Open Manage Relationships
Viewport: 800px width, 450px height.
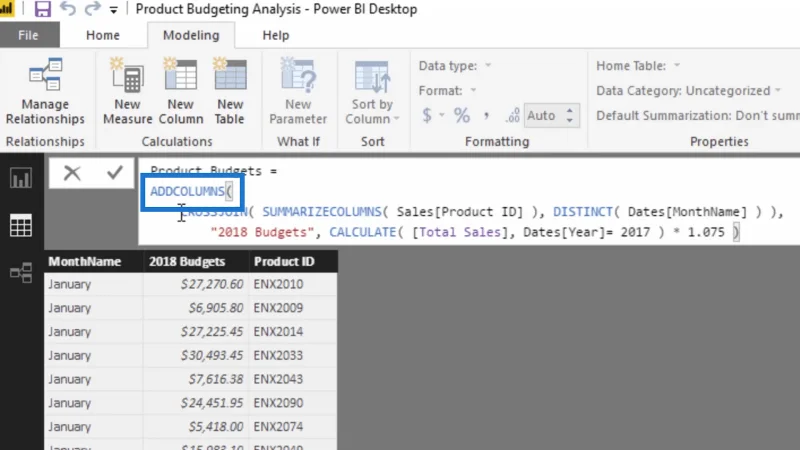(x=45, y=91)
